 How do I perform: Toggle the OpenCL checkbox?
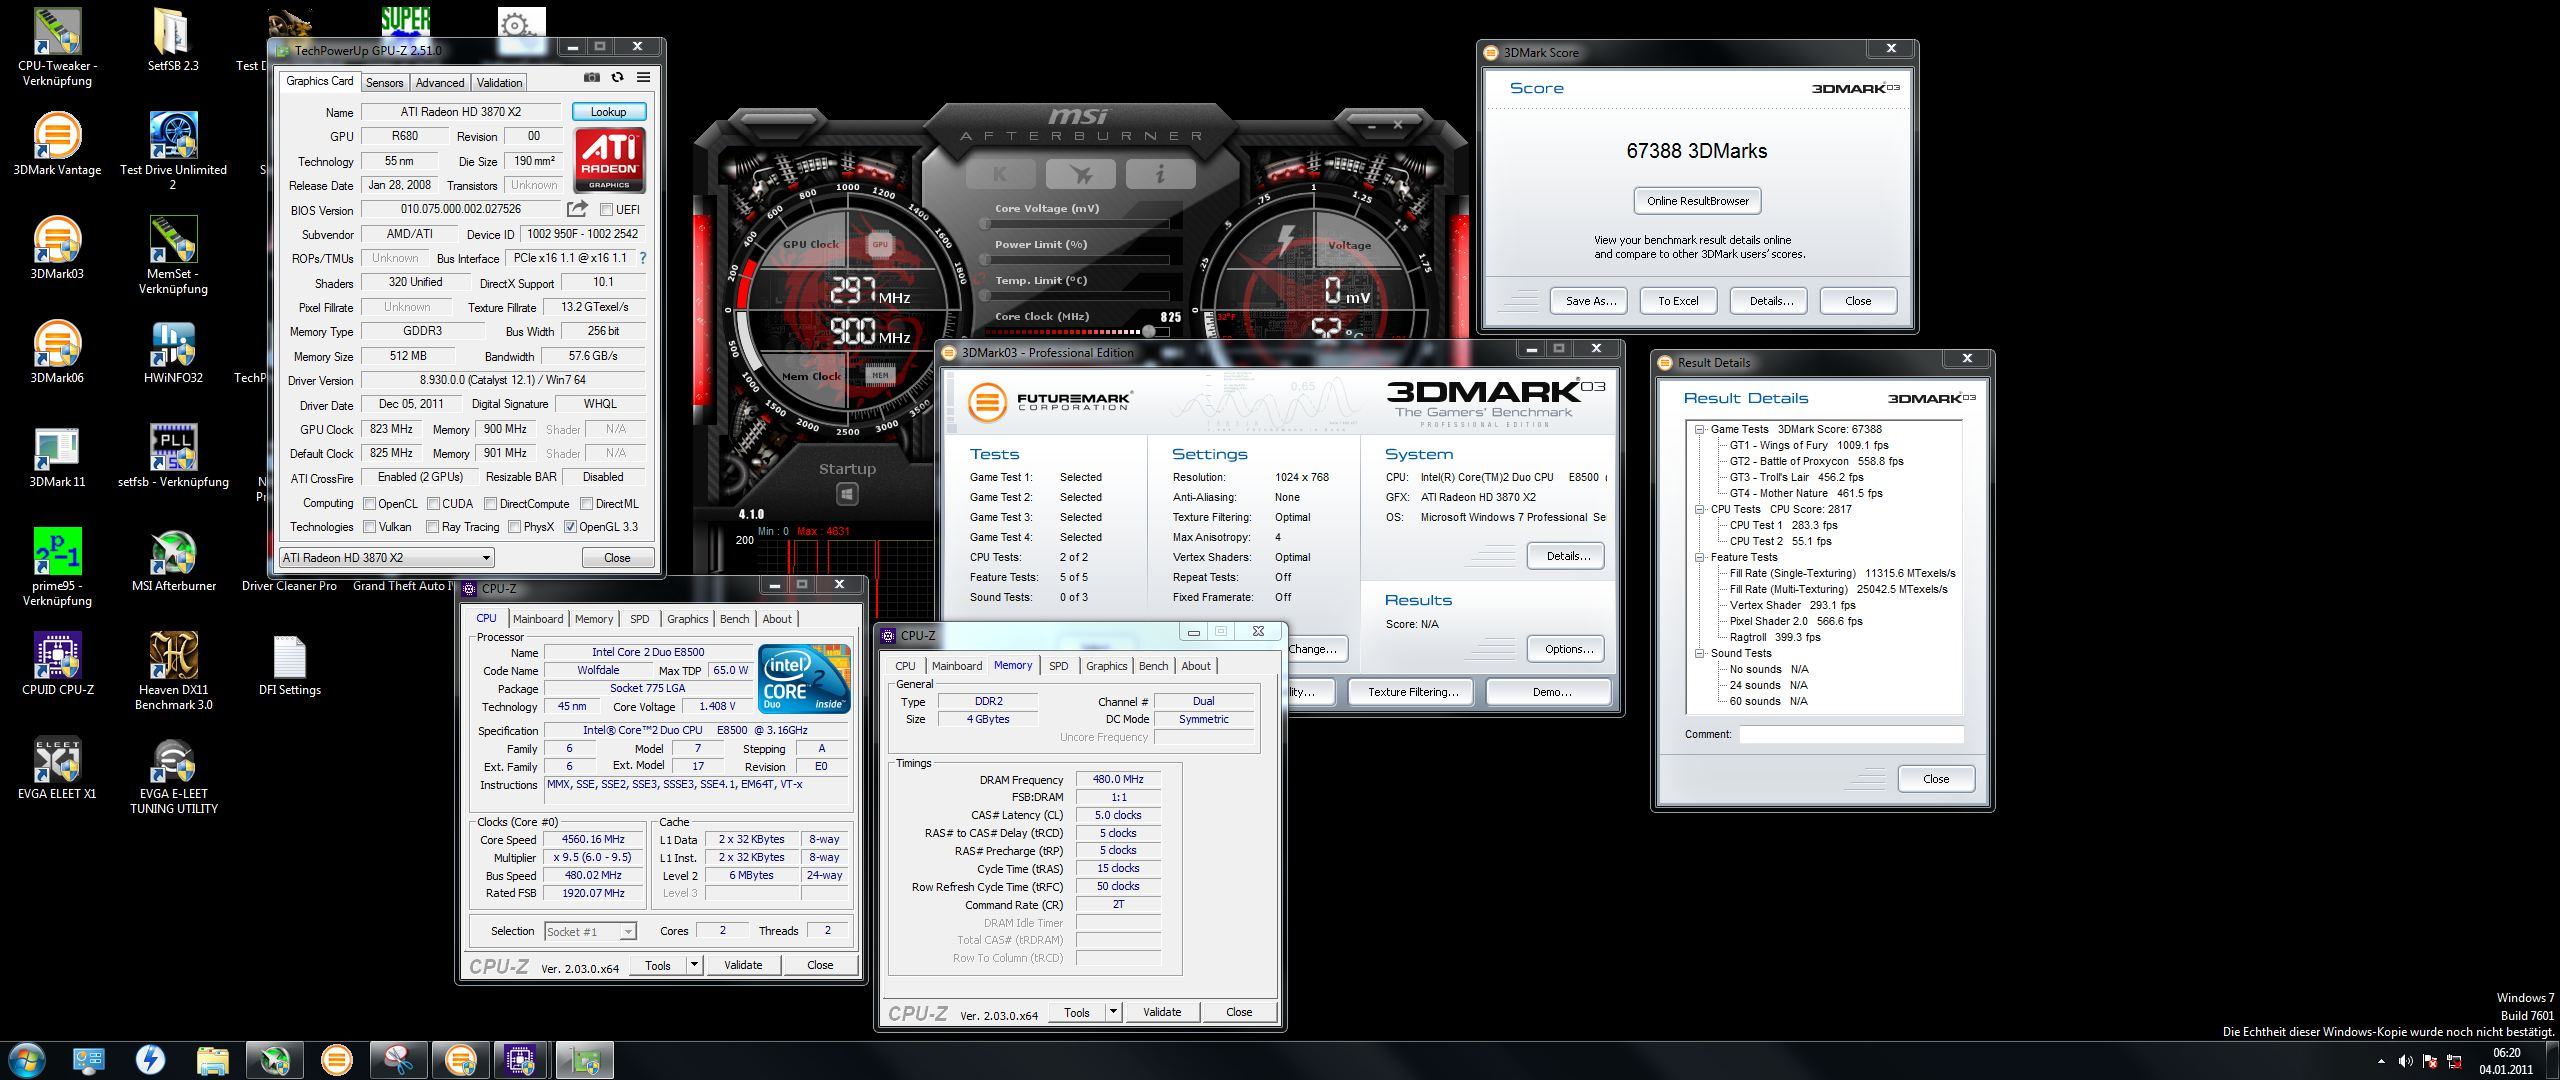click(369, 504)
